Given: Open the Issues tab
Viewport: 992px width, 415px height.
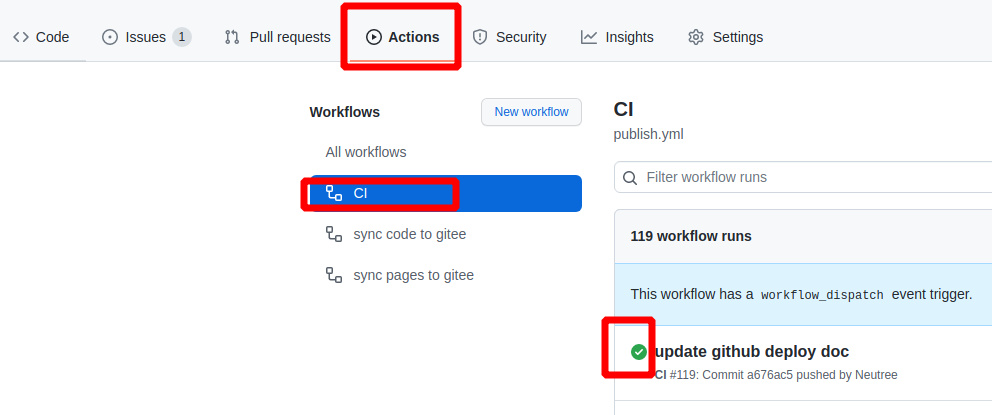Looking at the screenshot, I should (x=146, y=37).
